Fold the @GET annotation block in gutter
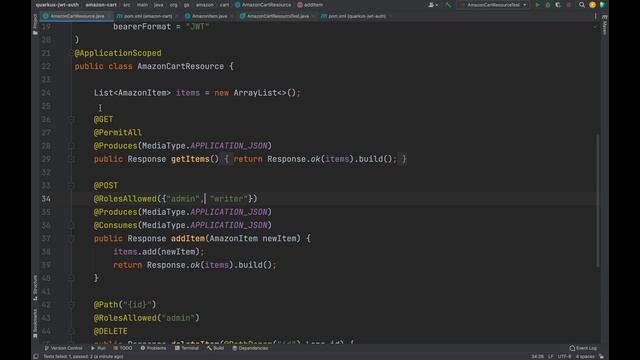 click(71, 120)
